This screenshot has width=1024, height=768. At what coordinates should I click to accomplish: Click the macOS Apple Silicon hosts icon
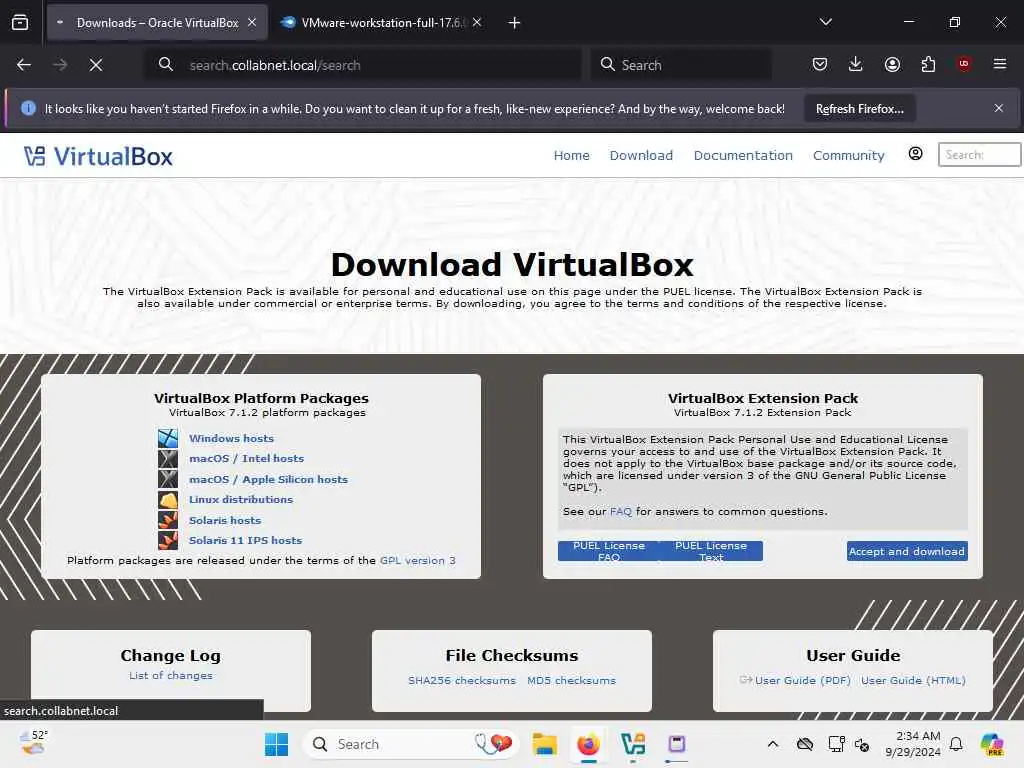click(168, 479)
